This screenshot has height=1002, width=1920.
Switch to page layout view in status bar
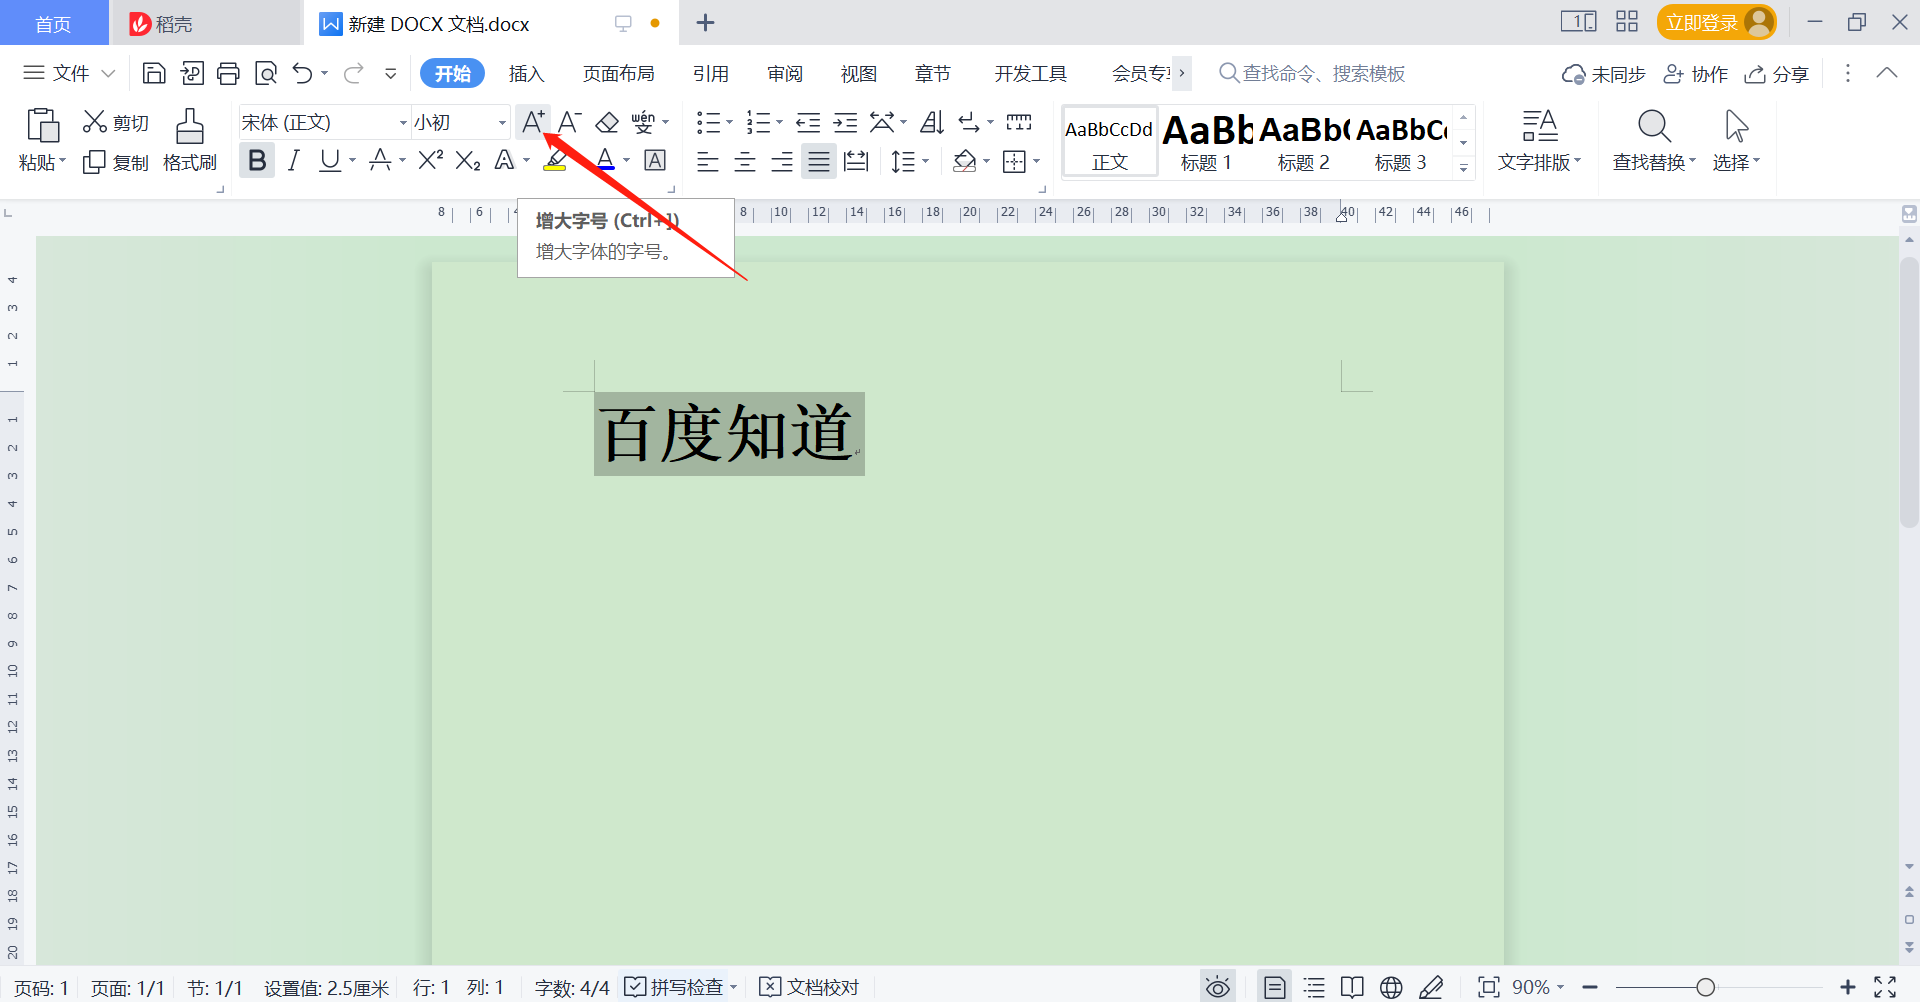point(1274,987)
